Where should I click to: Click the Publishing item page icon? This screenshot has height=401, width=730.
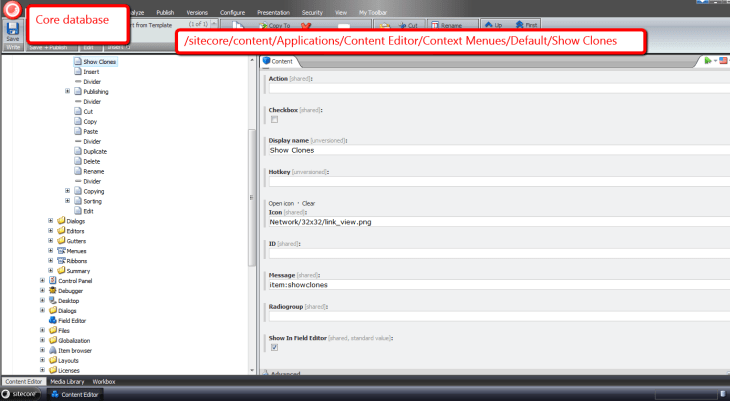[78, 91]
